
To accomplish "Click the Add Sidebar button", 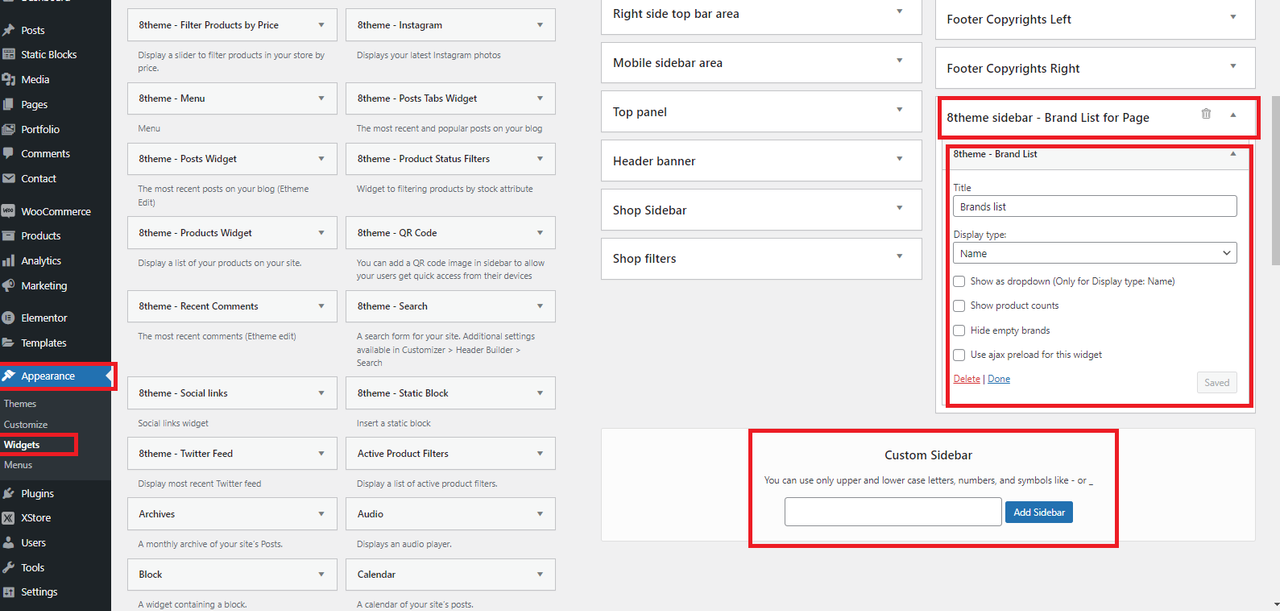I will (1039, 512).
